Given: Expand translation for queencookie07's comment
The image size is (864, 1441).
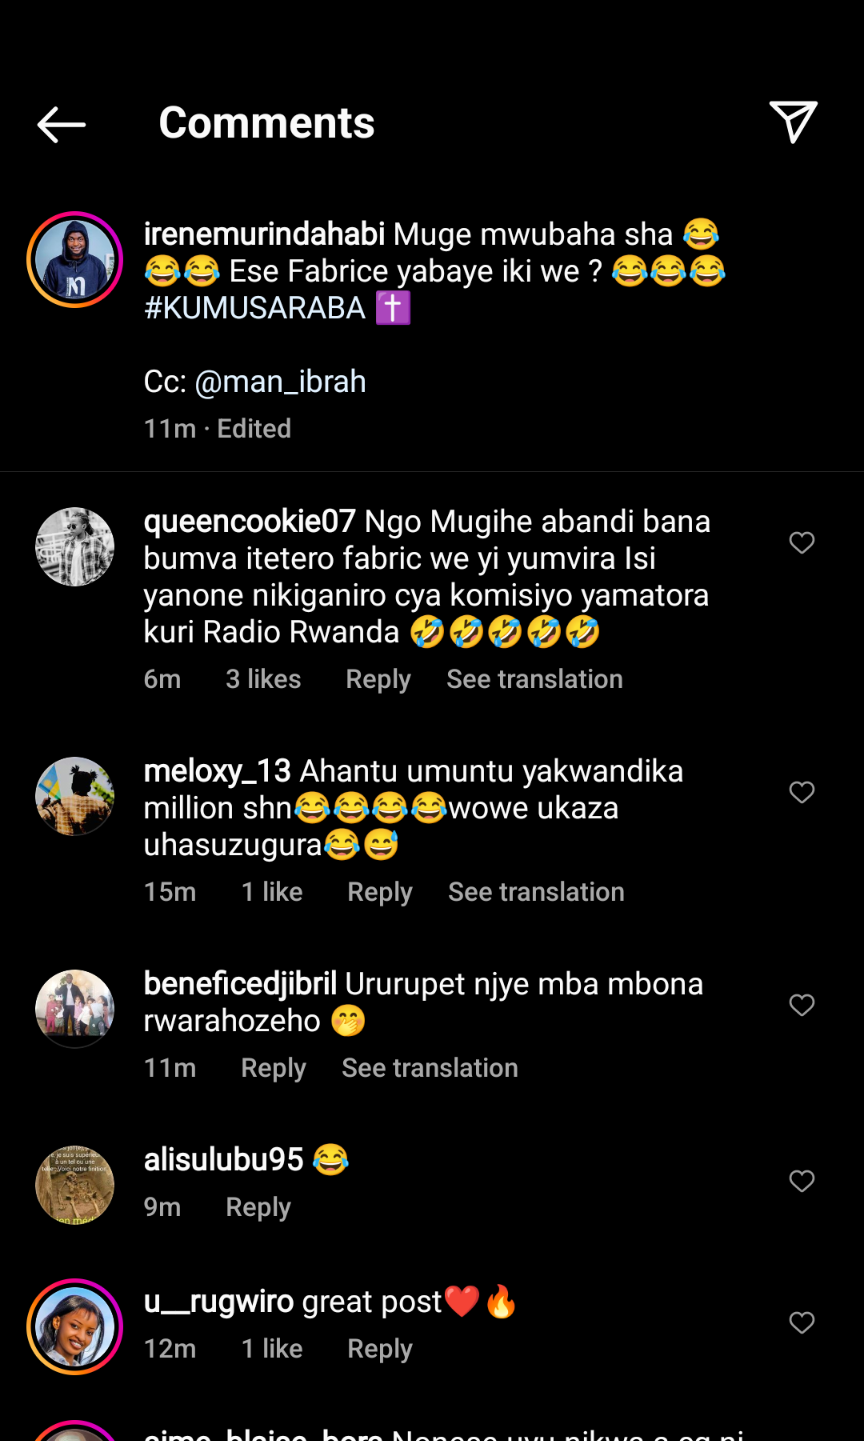Looking at the screenshot, I should (x=534, y=679).
